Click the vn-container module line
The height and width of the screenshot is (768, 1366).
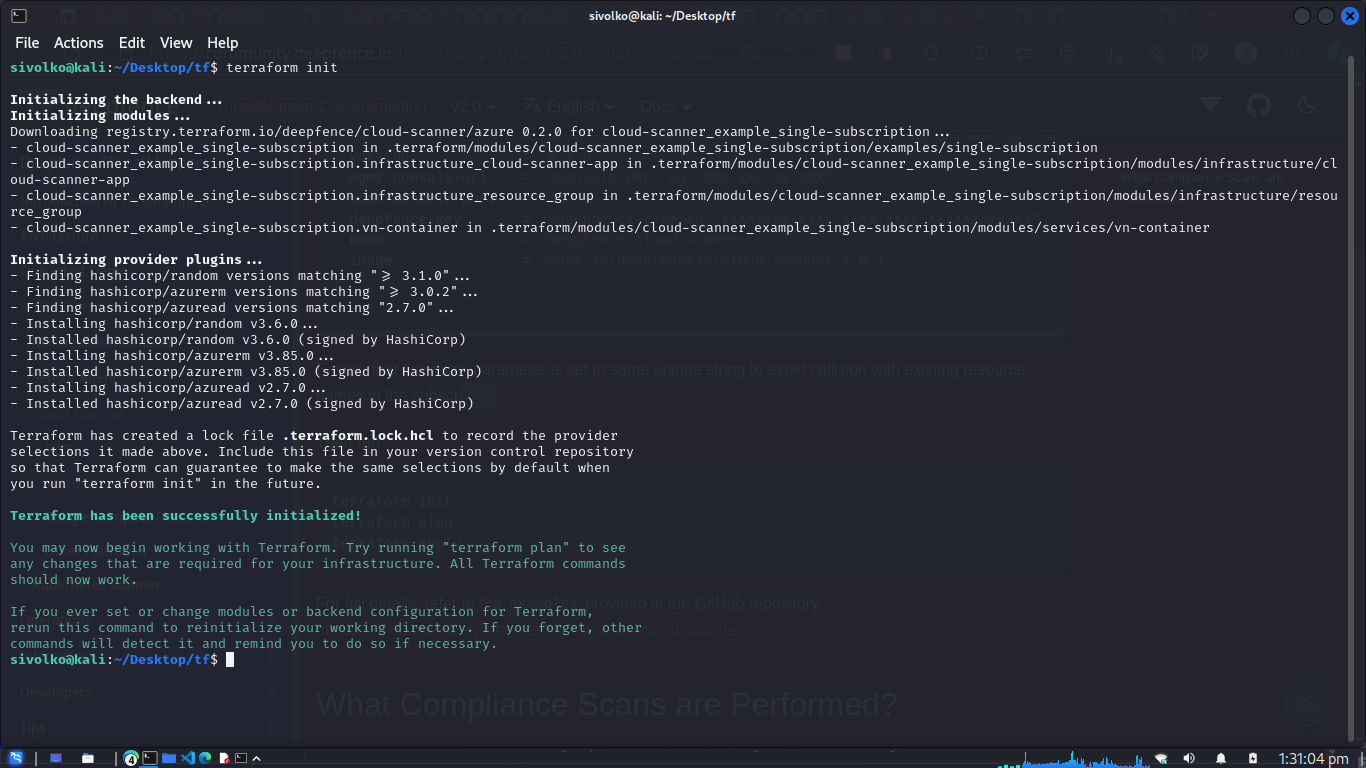pyautogui.click(x=610, y=228)
